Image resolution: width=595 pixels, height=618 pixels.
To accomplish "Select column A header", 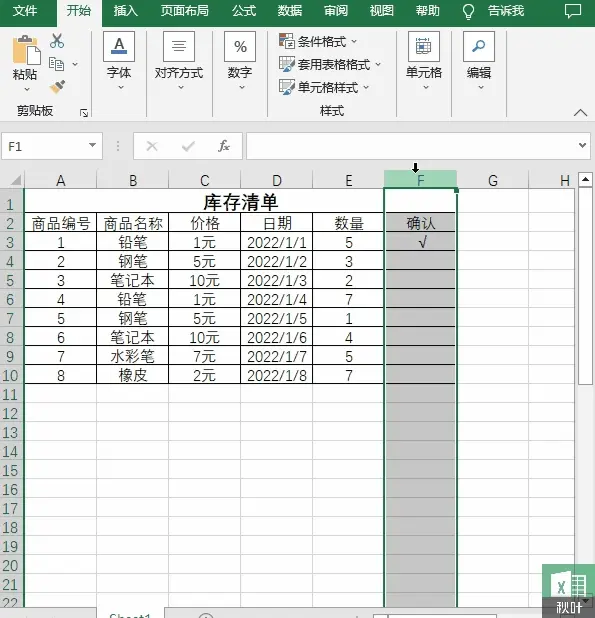I will click(60, 180).
